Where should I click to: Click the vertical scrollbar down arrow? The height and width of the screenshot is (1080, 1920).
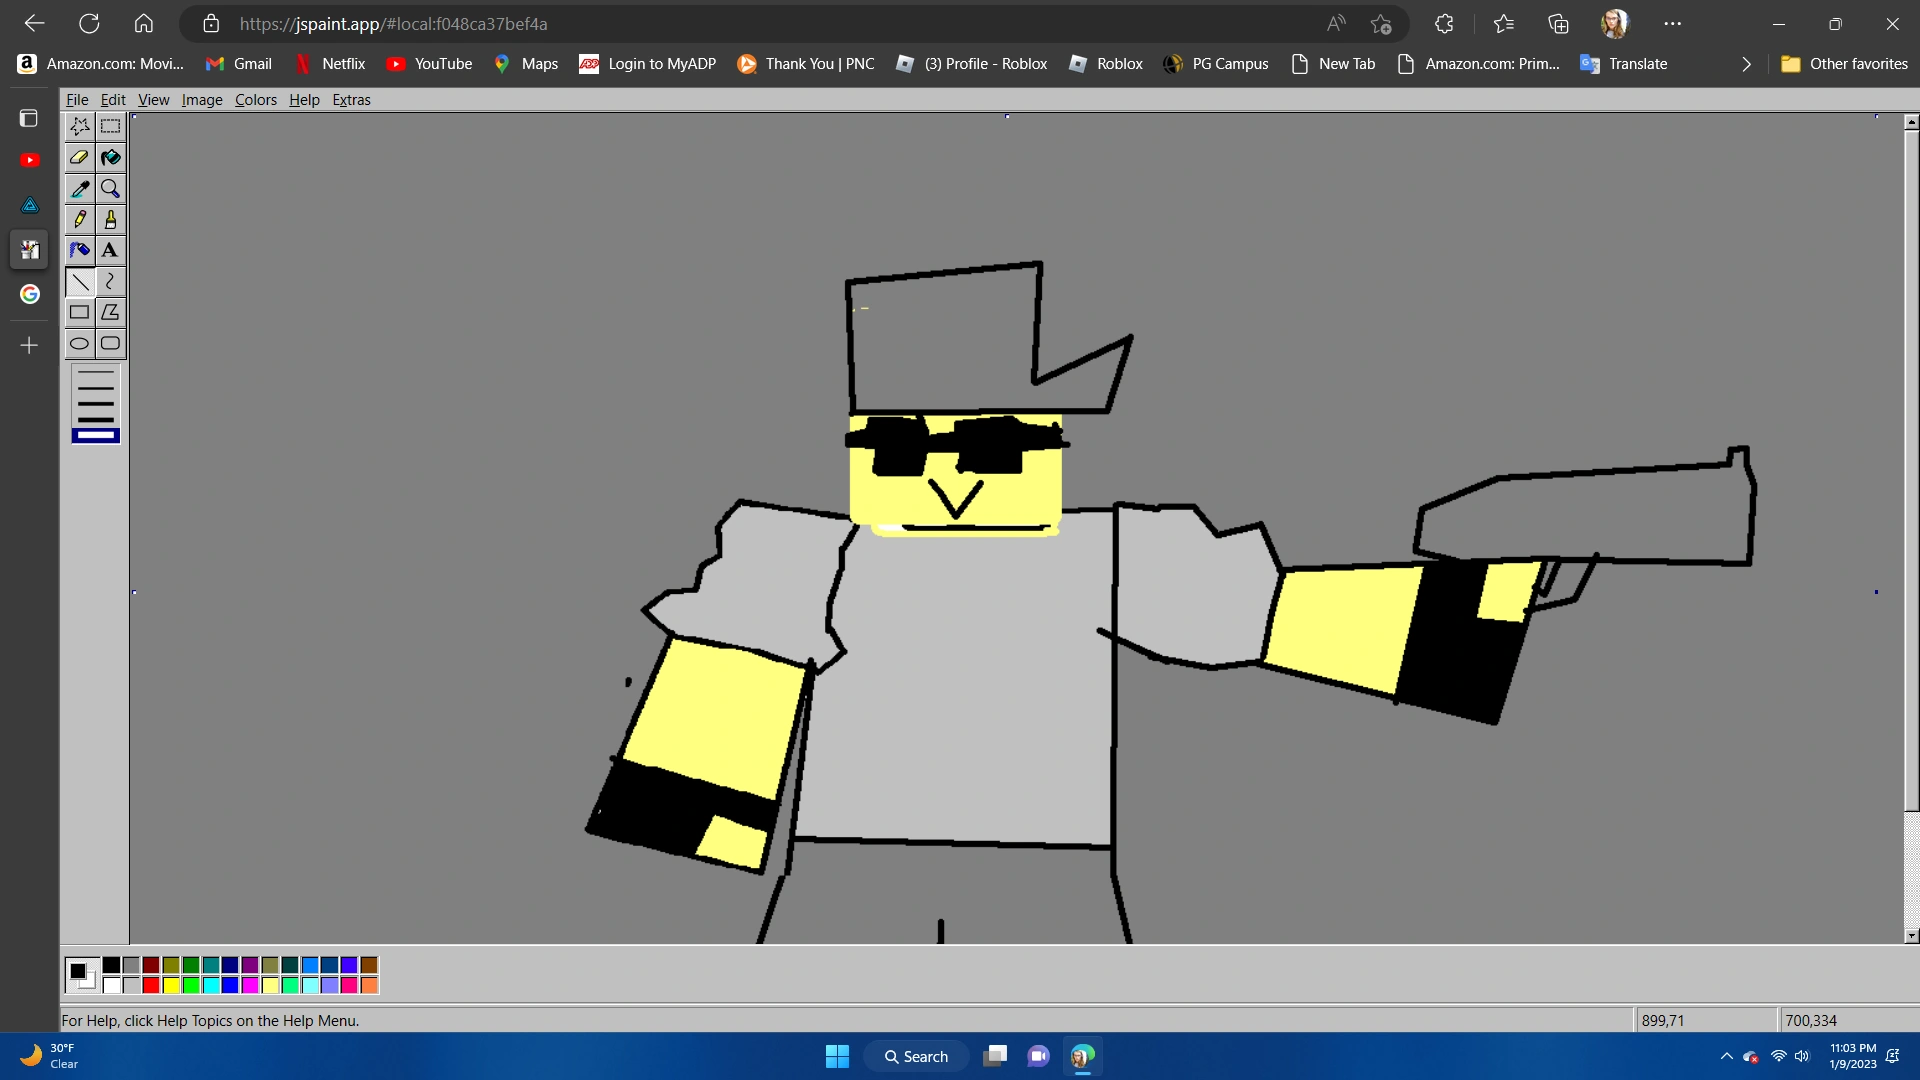pos(1911,936)
